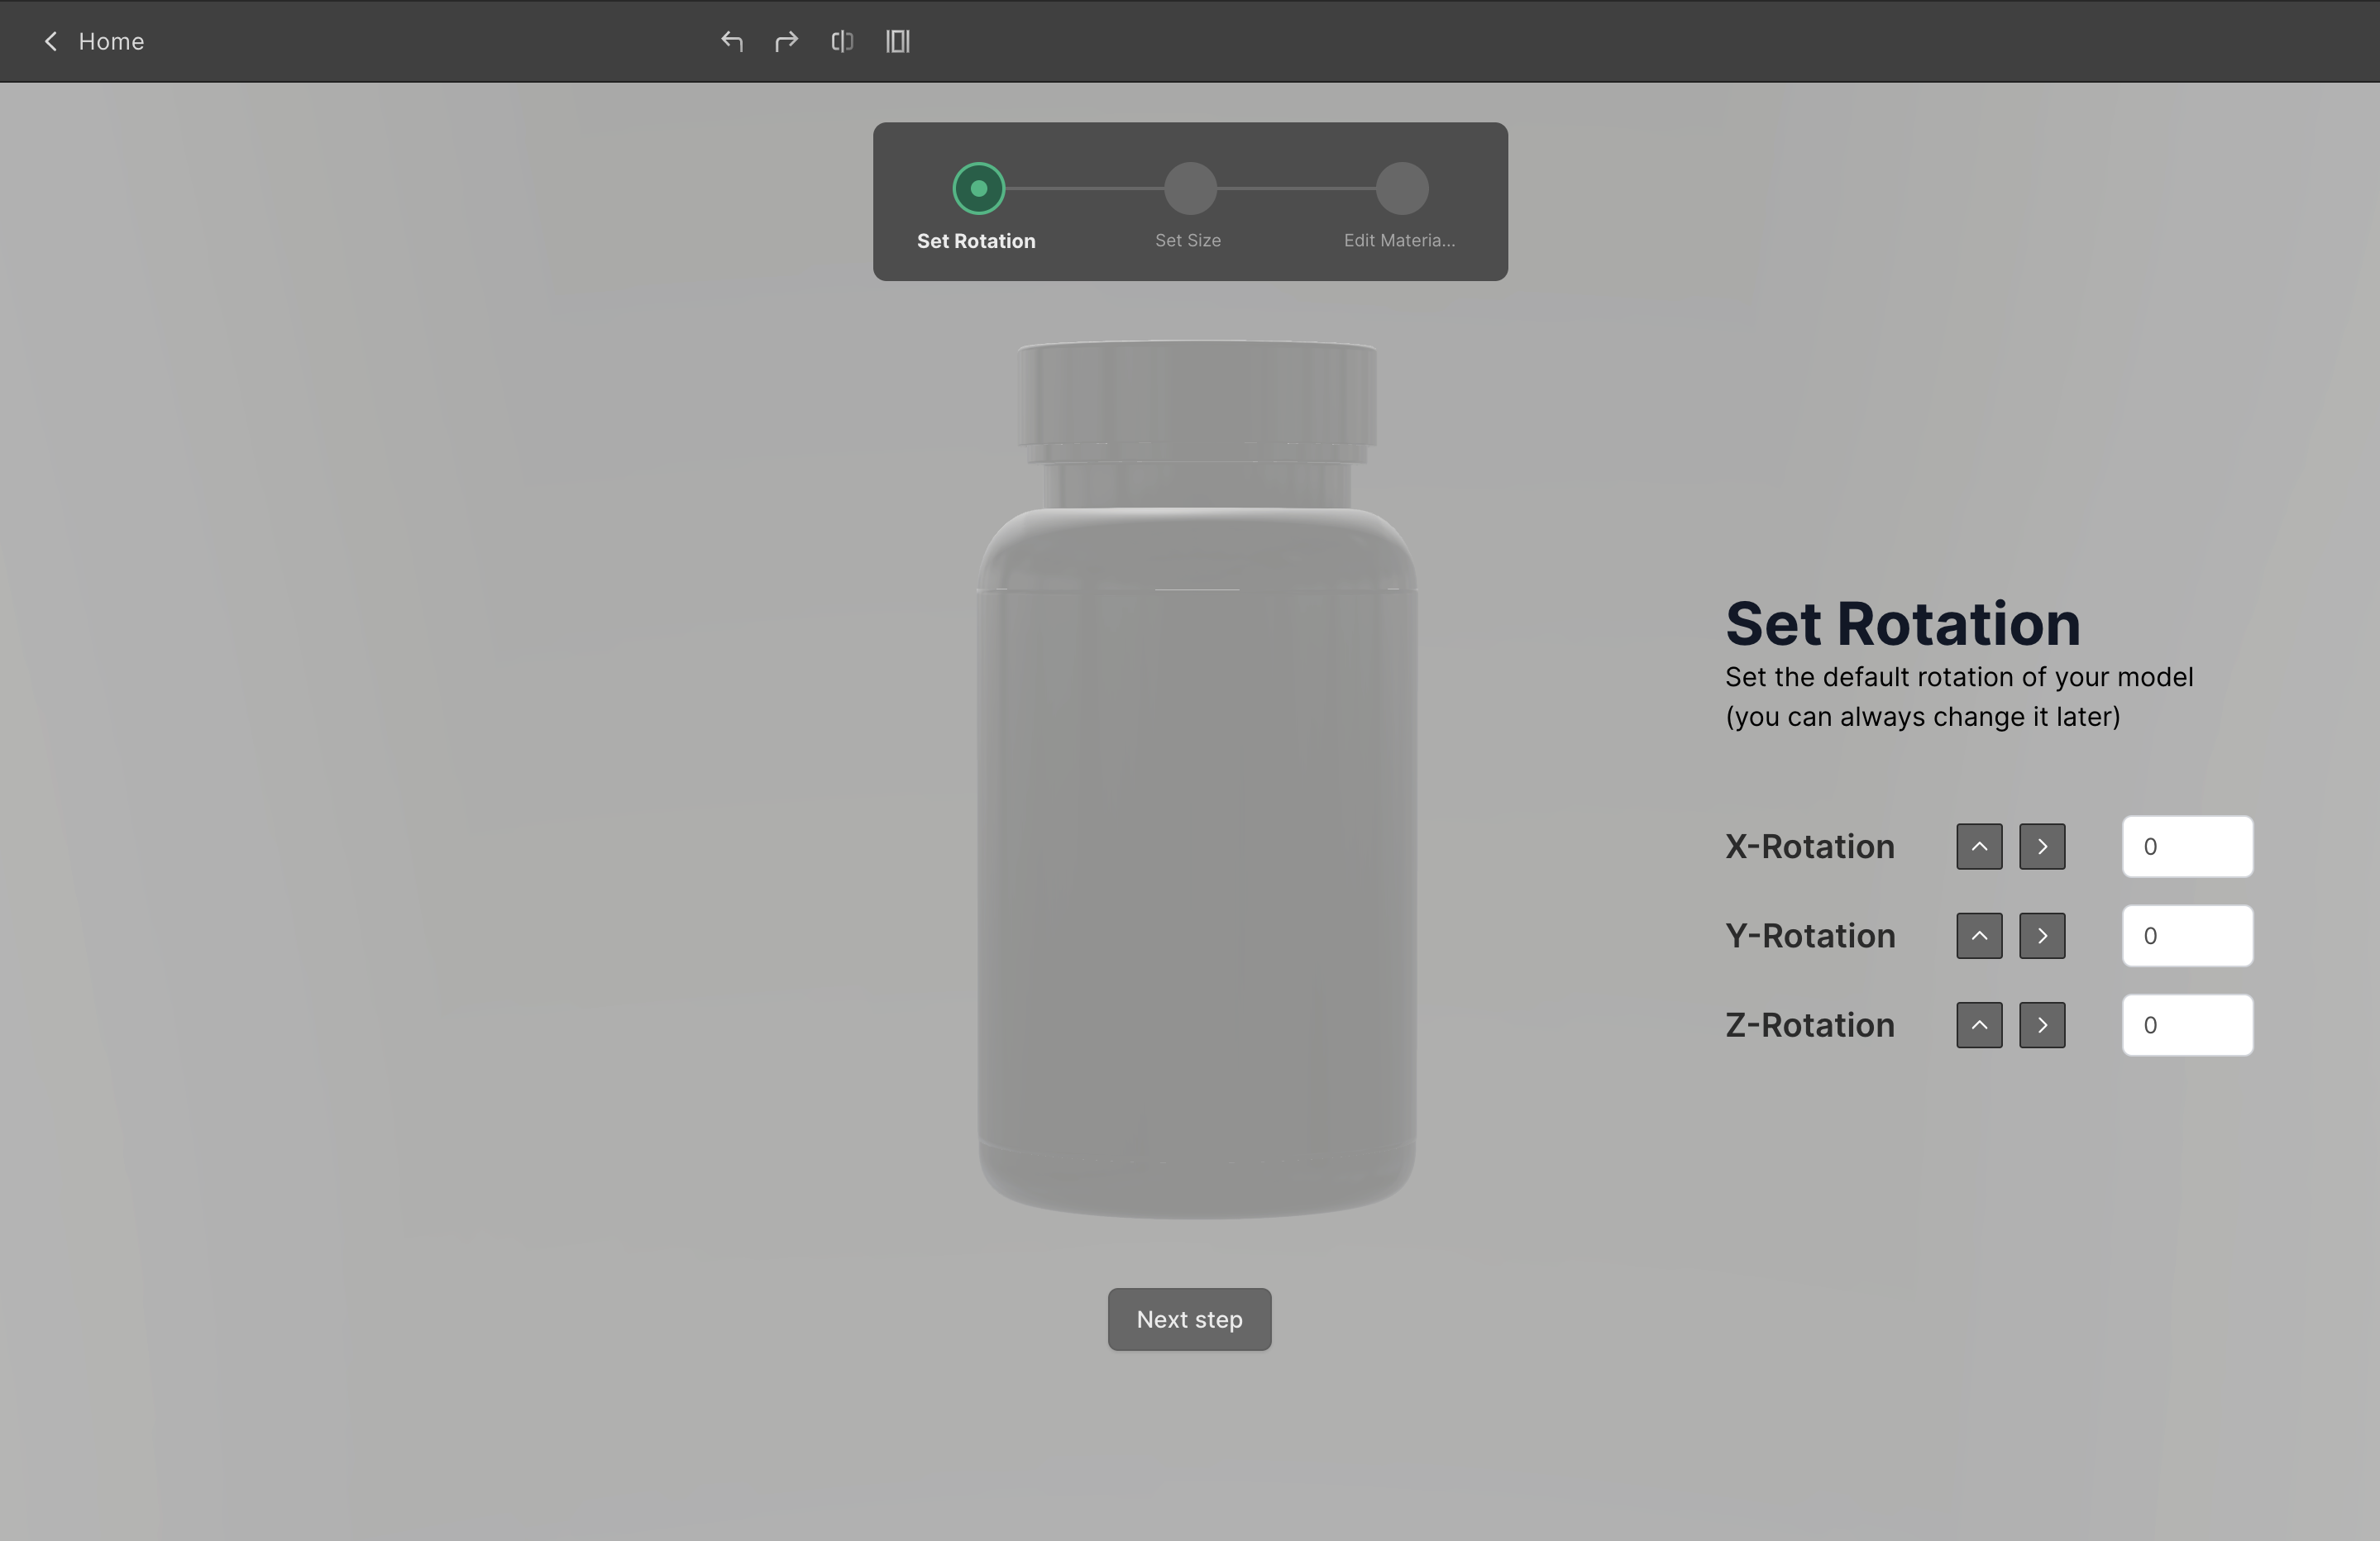Click the Z-Rotation label

click(x=1809, y=1025)
